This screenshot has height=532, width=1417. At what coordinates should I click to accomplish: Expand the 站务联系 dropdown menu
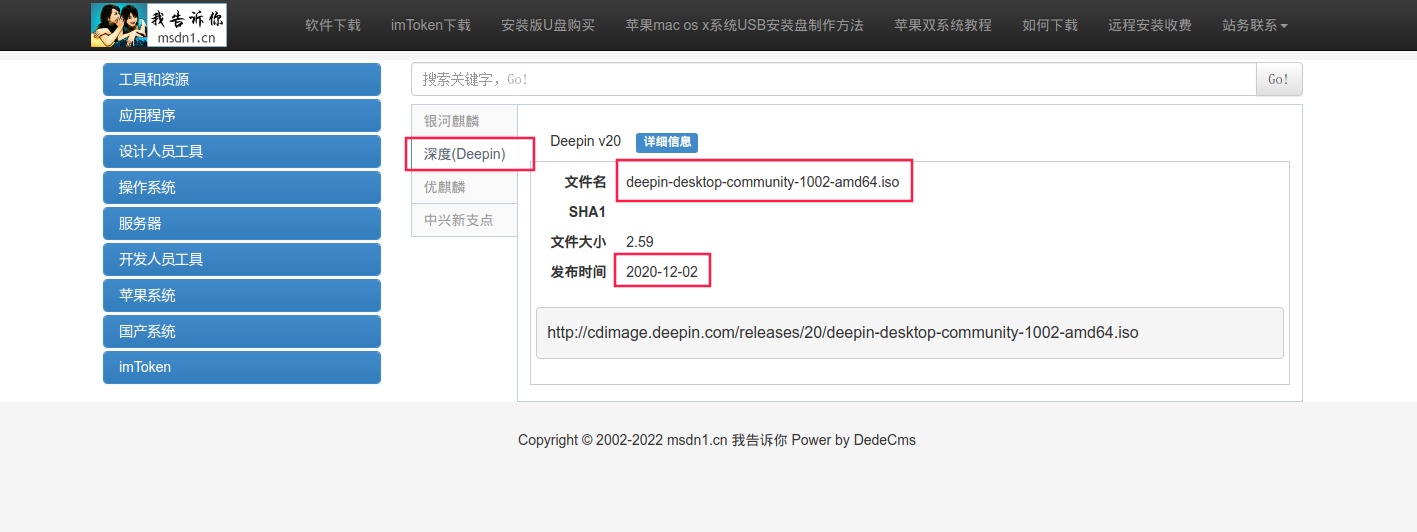click(x=1255, y=25)
